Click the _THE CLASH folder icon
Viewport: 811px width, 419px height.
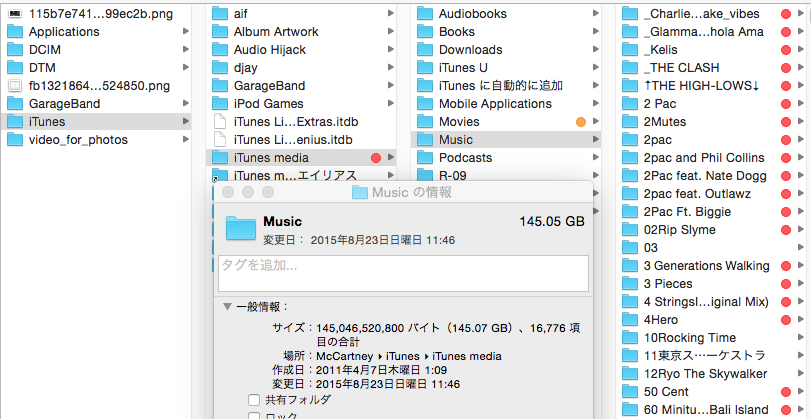point(630,68)
